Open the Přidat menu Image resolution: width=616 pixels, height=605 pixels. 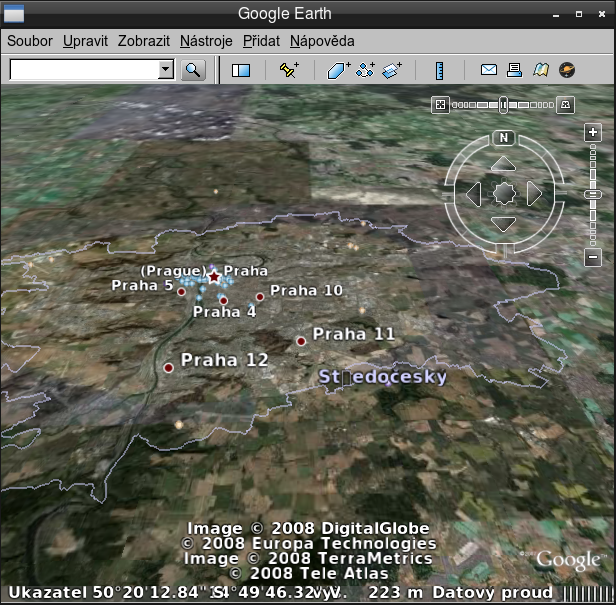pyautogui.click(x=261, y=41)
